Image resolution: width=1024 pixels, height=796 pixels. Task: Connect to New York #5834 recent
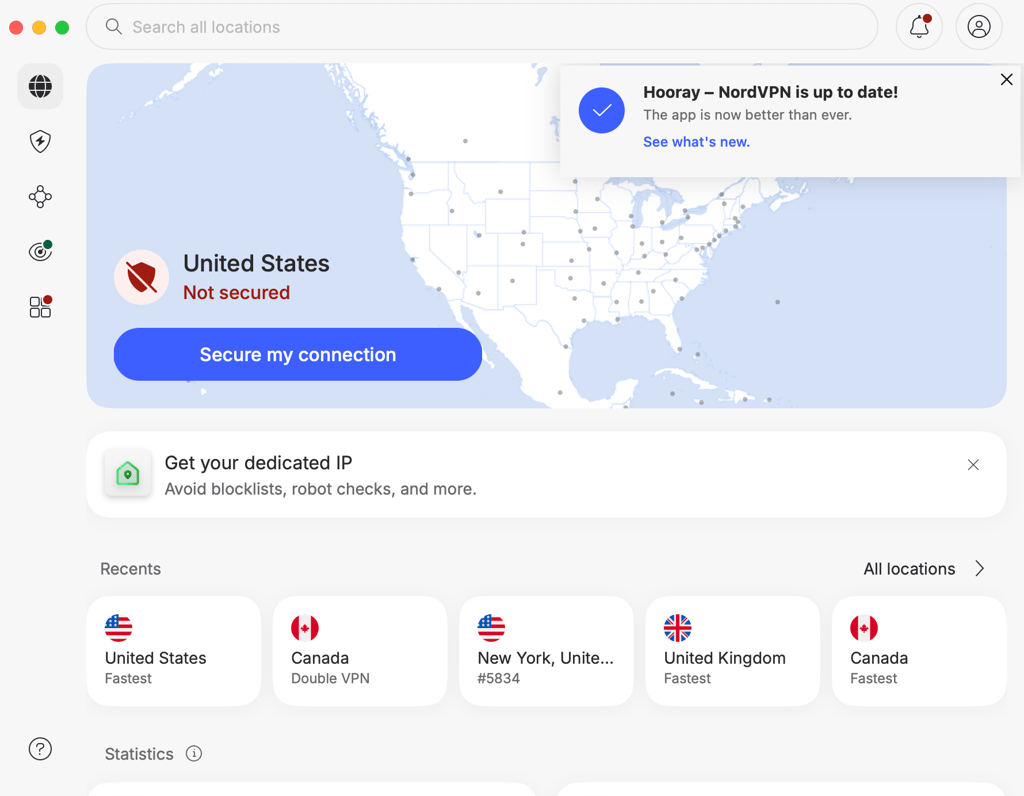coord(547,651)
